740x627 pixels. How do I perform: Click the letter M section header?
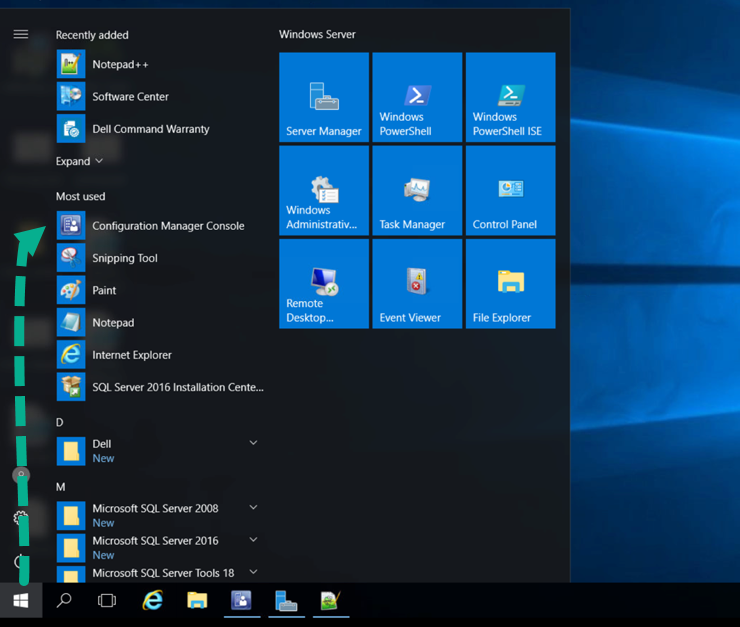coord(60,487)
